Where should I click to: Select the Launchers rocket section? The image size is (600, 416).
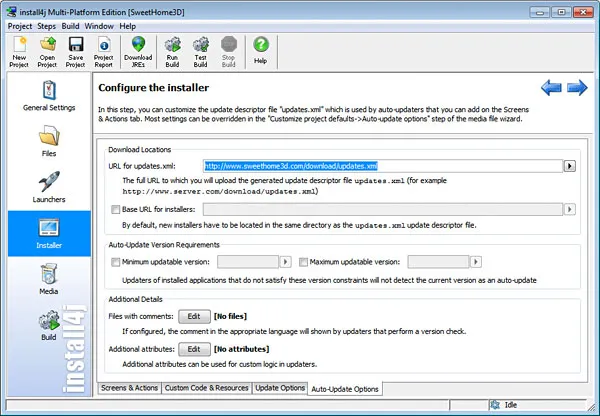(x=49, y=188)
